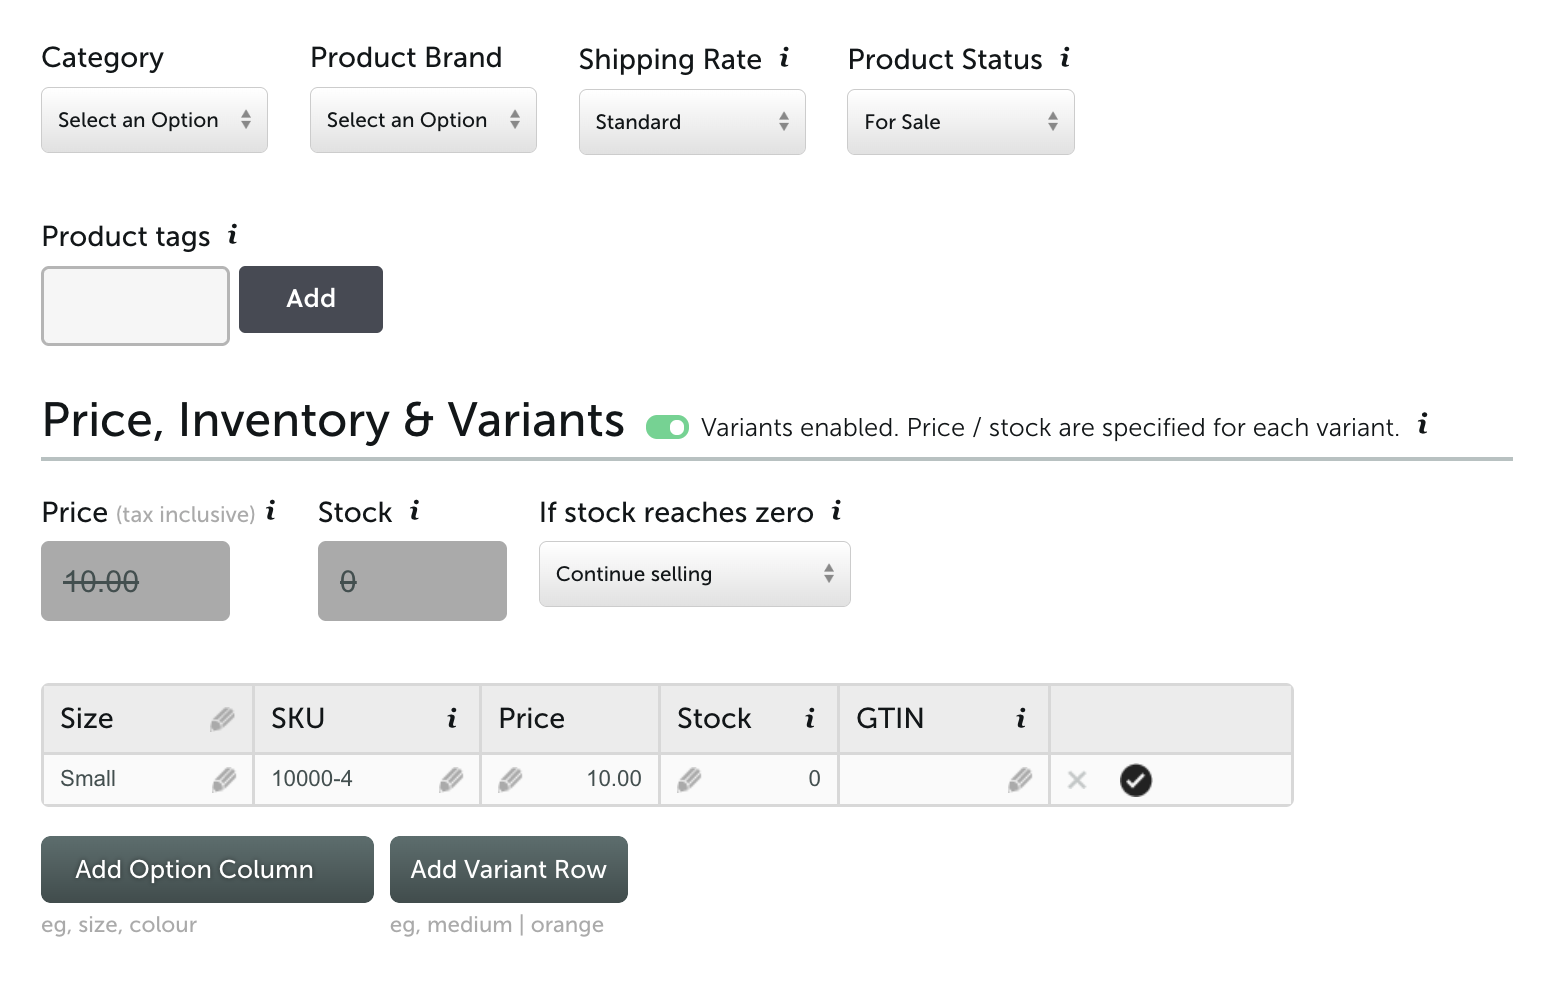Click the Product tags info icon
The height and width of the screenshot is (998, 1564).
[233, 234]
